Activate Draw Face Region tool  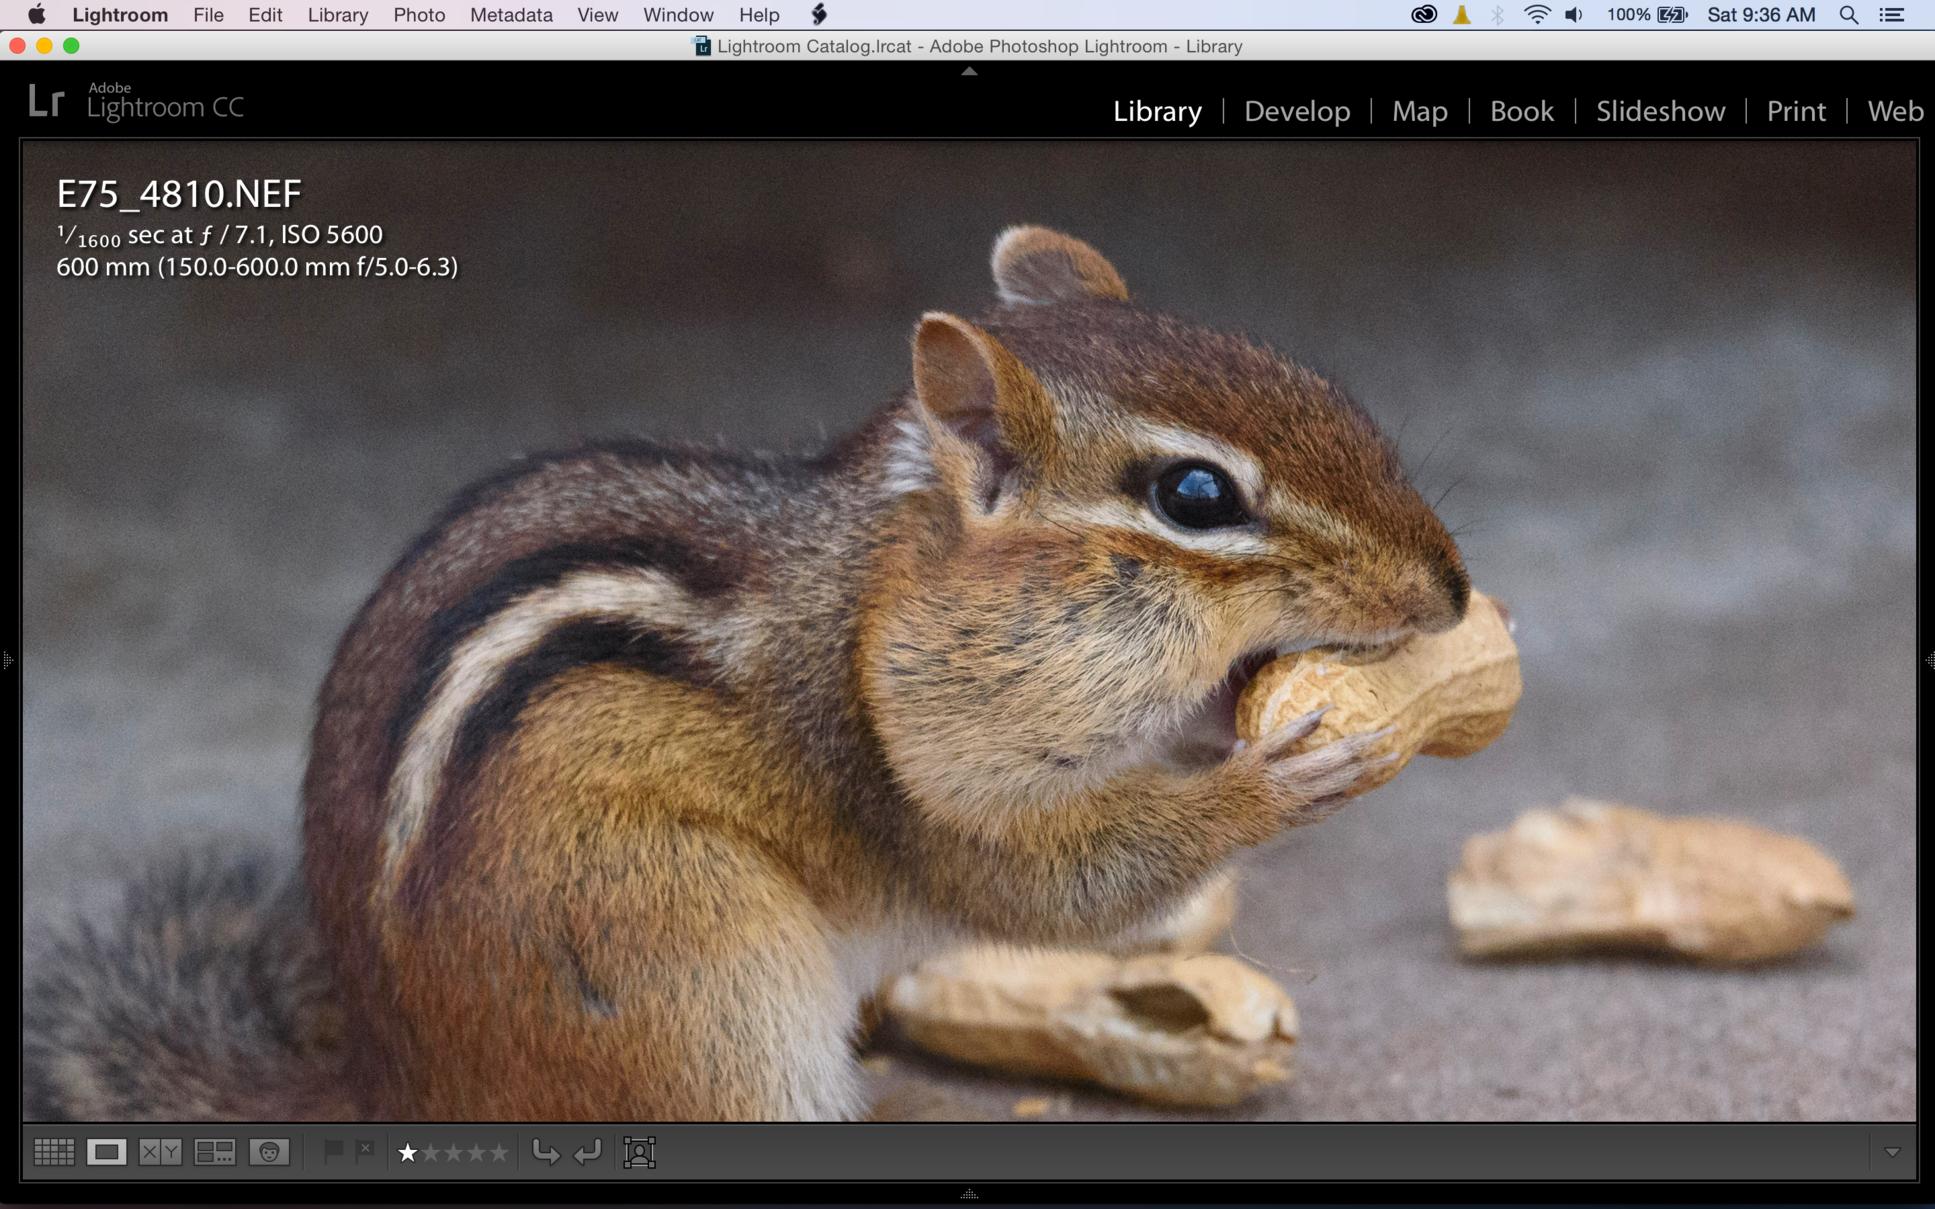tap(639, 1152)
